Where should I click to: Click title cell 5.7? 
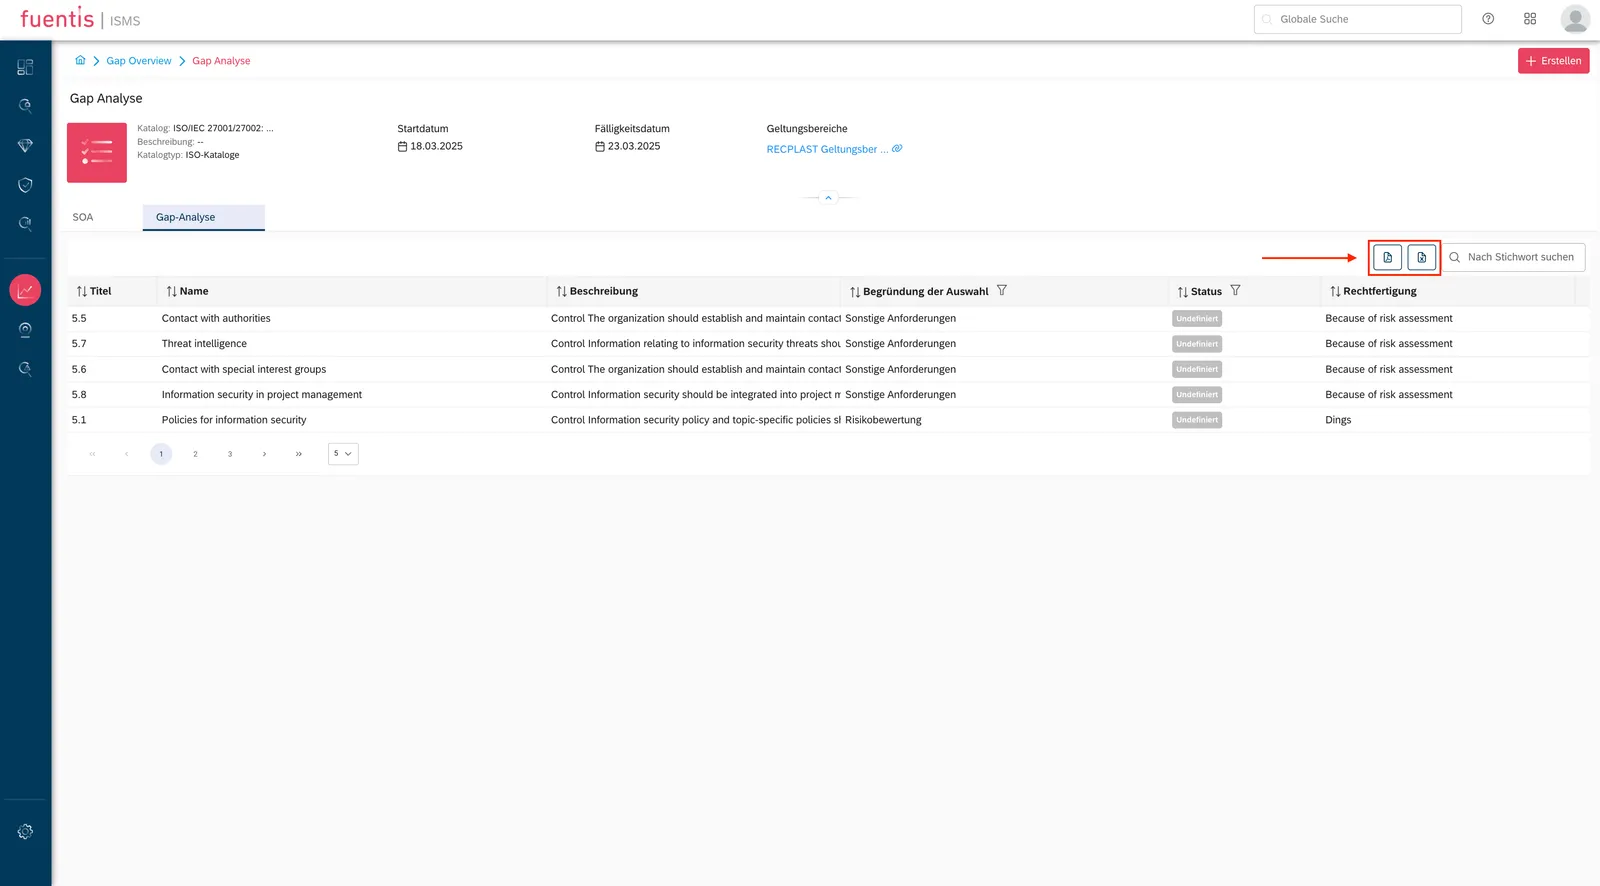coord(79,344)
